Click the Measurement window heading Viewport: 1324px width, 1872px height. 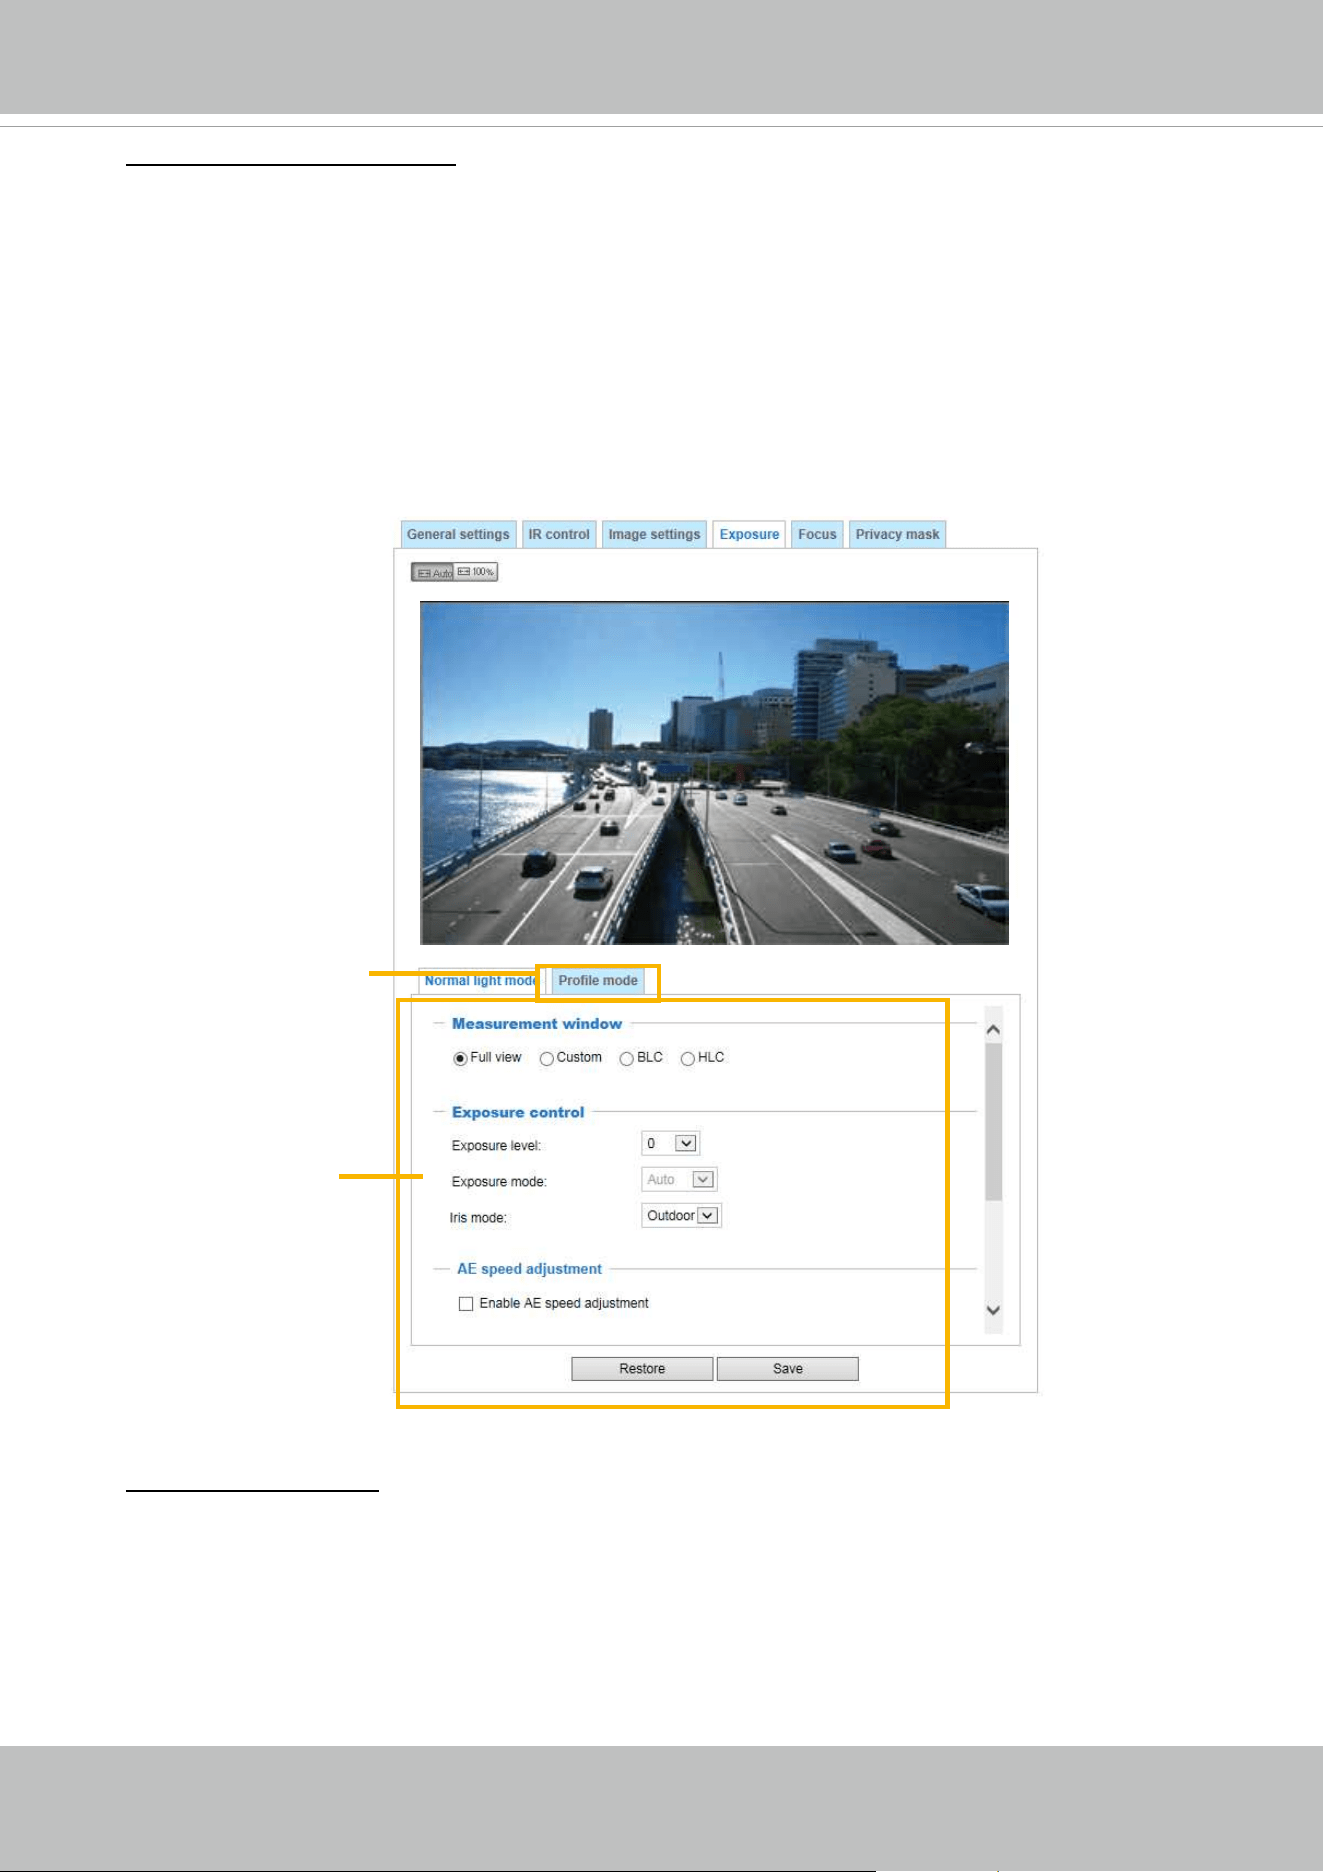coord(537,1024)
